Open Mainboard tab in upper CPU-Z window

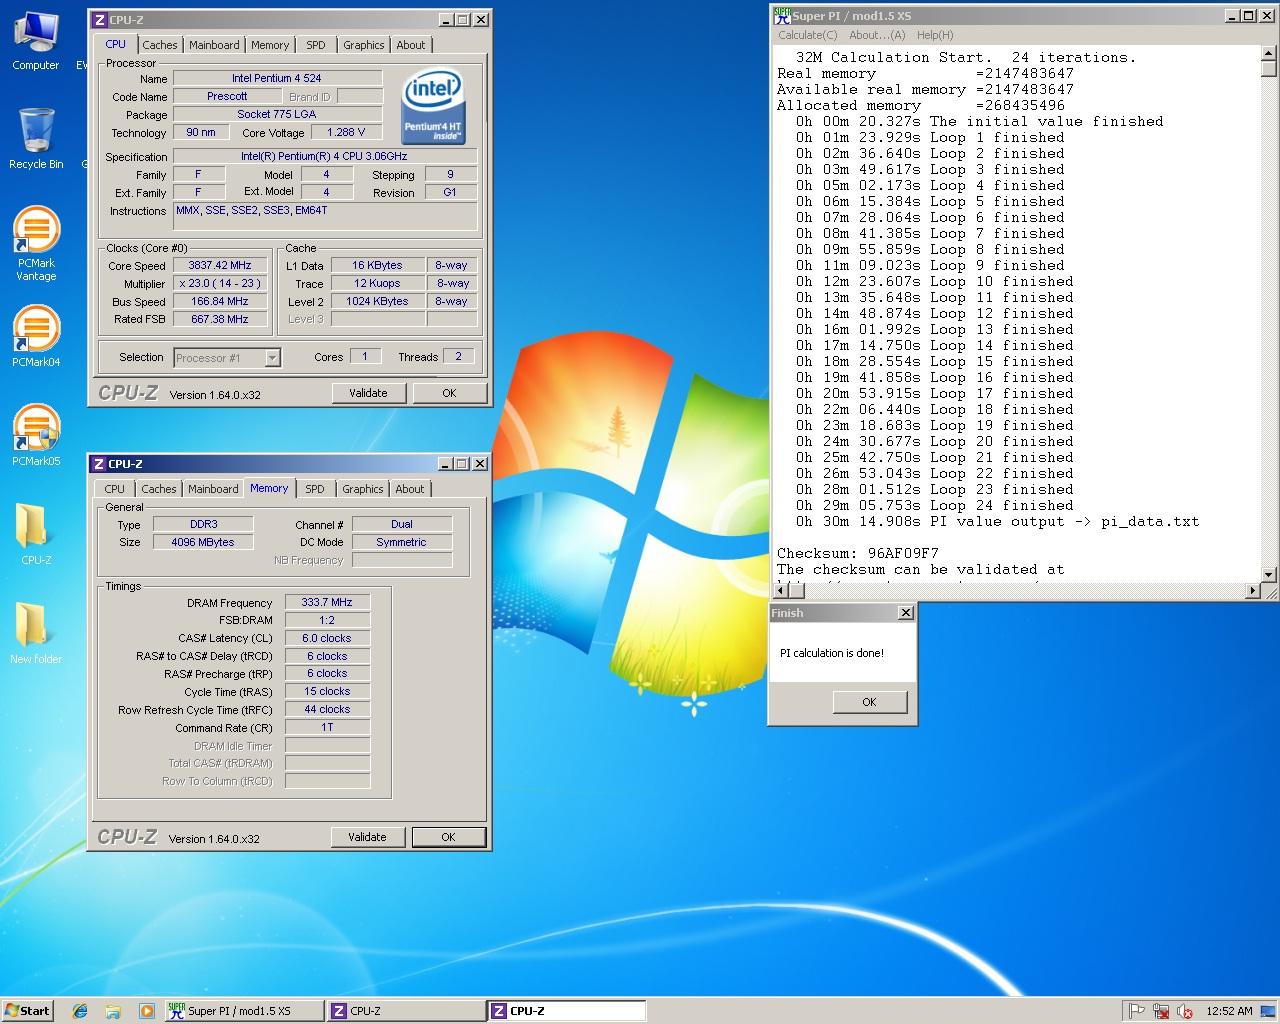tap(214, 45)
